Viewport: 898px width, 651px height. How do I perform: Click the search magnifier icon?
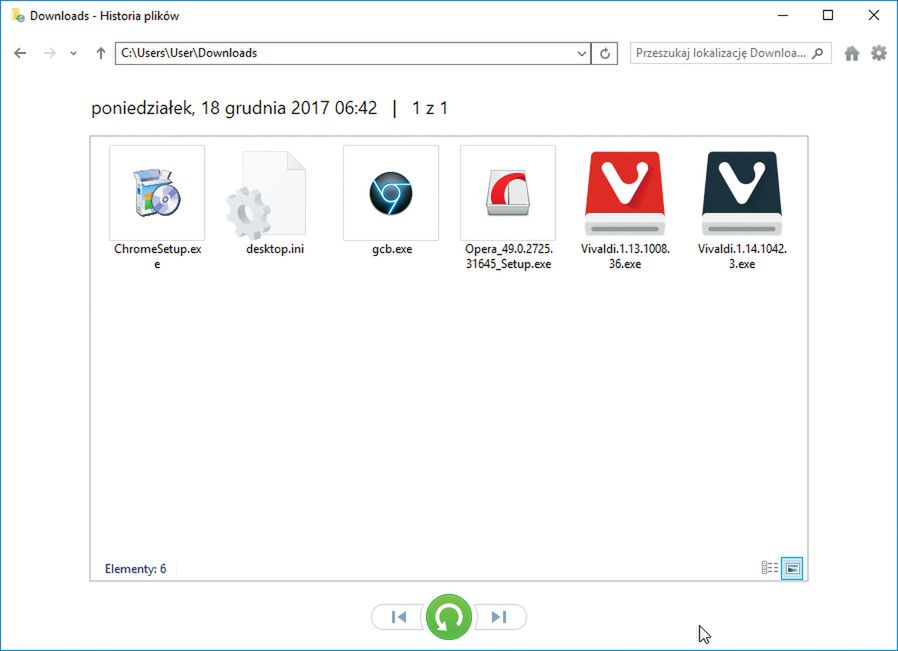(818, 53)
